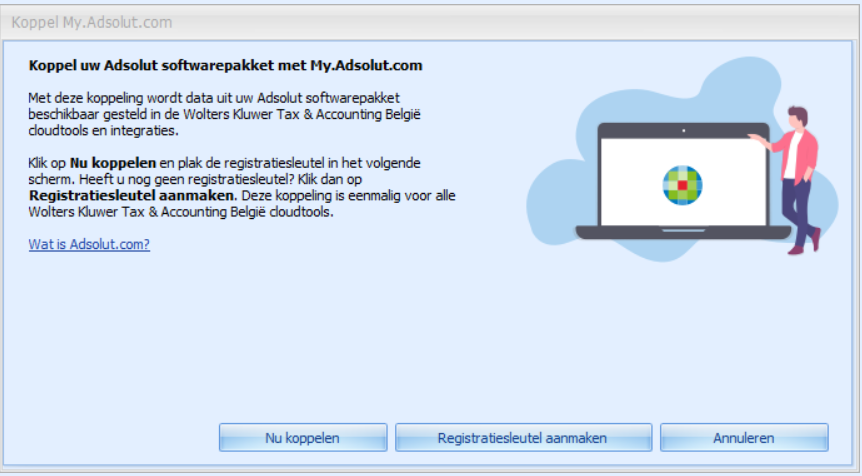Viewport: 862px width, 476px height.
Task: Click the person's head in the illustration
Action: (x=797, y=116)
